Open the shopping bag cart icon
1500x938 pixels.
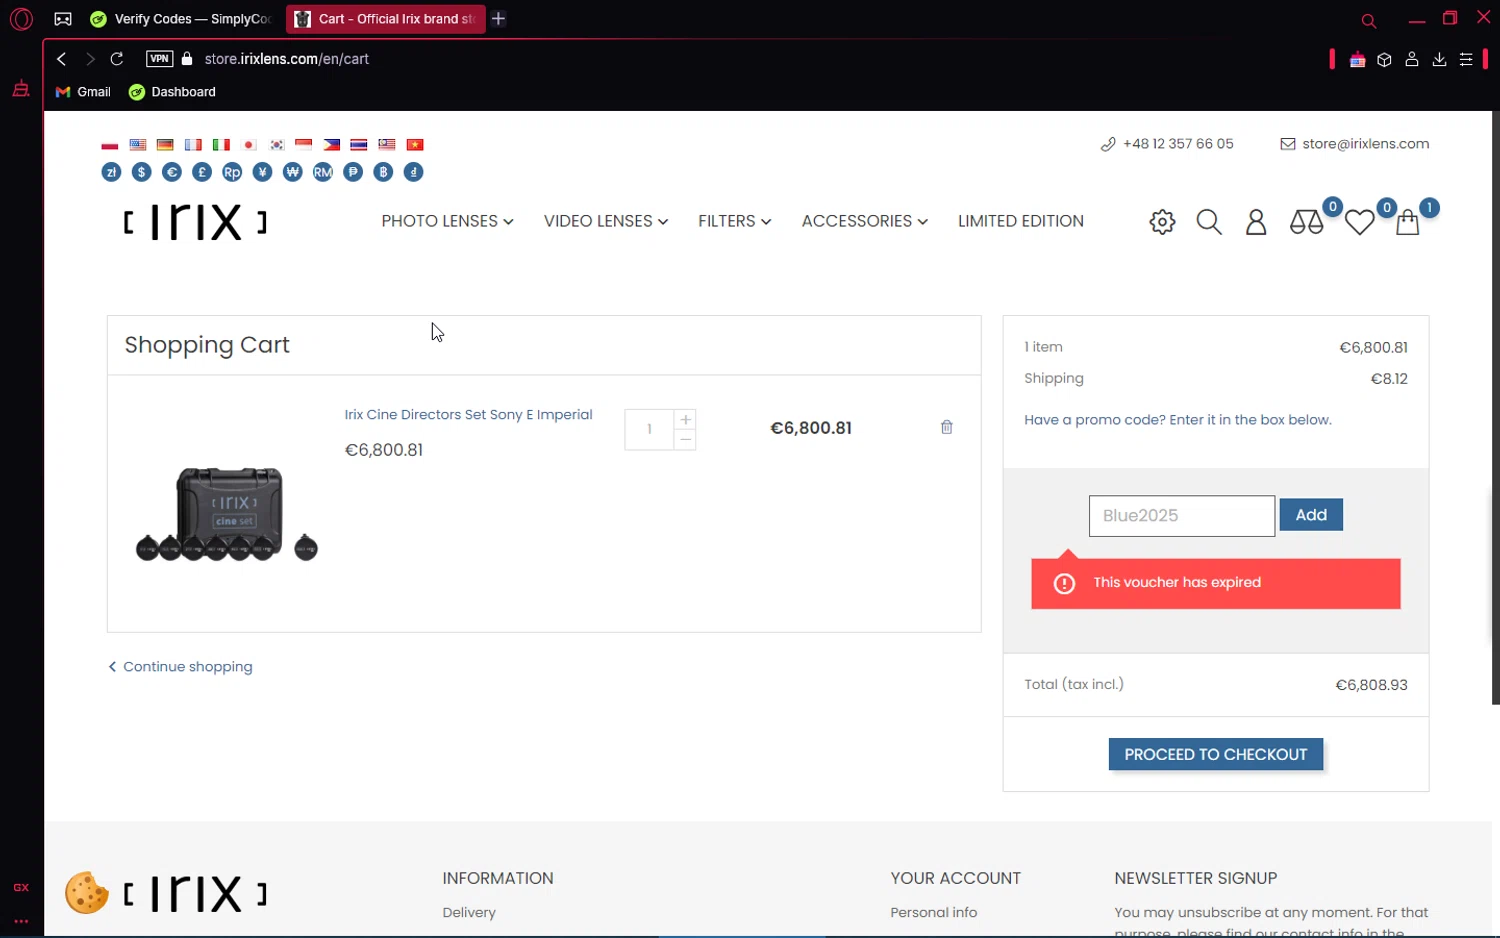point(1407,222)
